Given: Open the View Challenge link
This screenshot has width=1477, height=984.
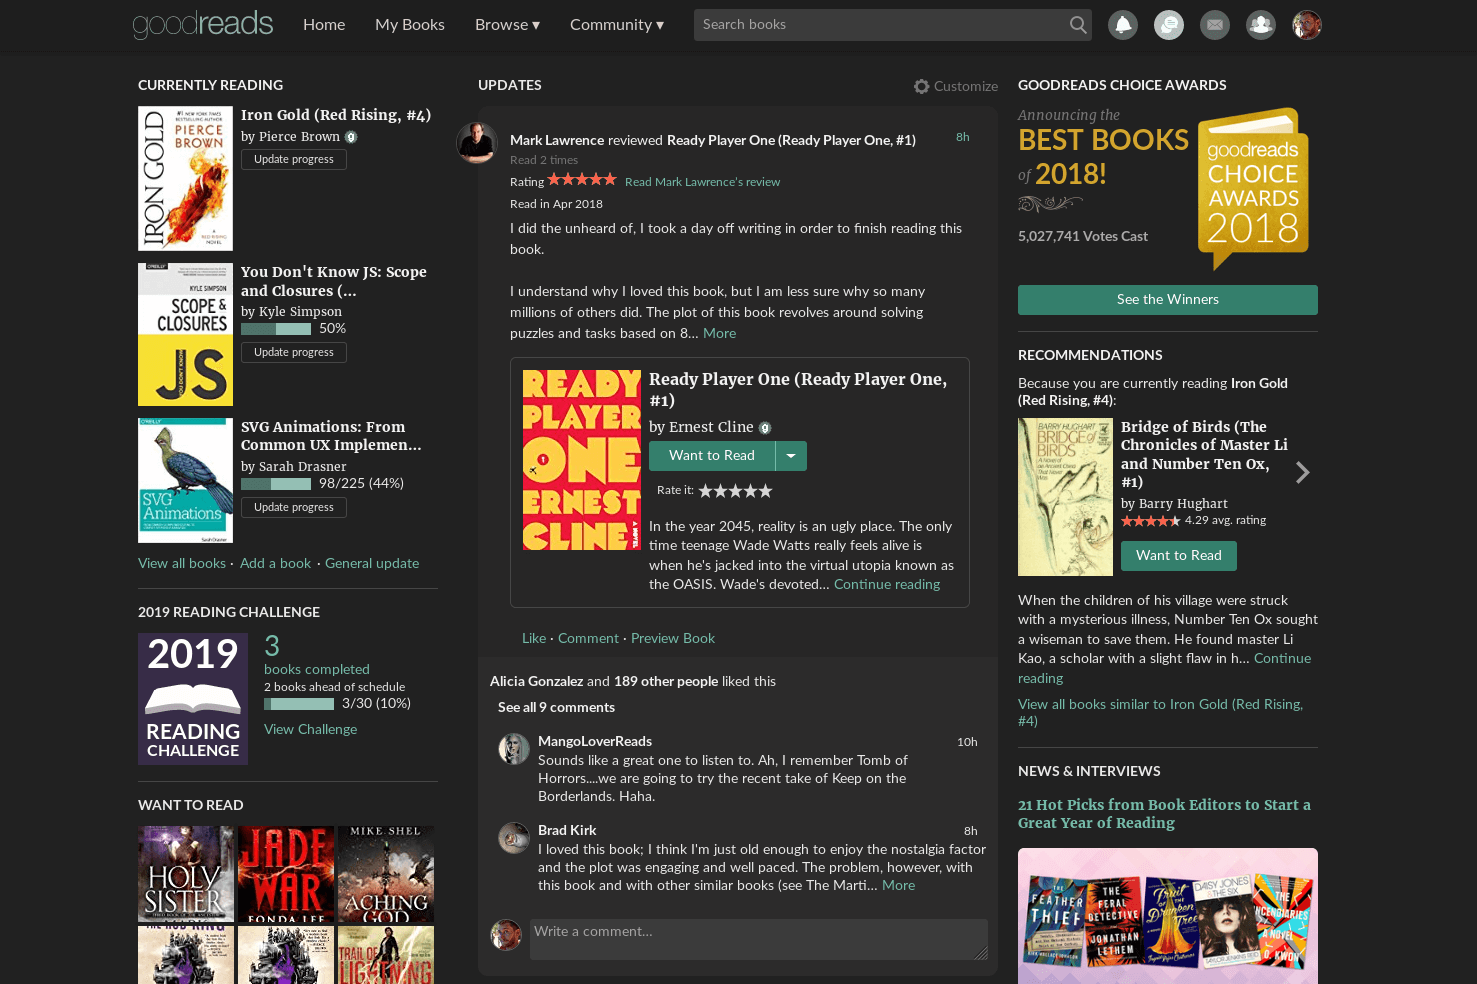Looking at the screenshot, I should (x=310, y=730).
